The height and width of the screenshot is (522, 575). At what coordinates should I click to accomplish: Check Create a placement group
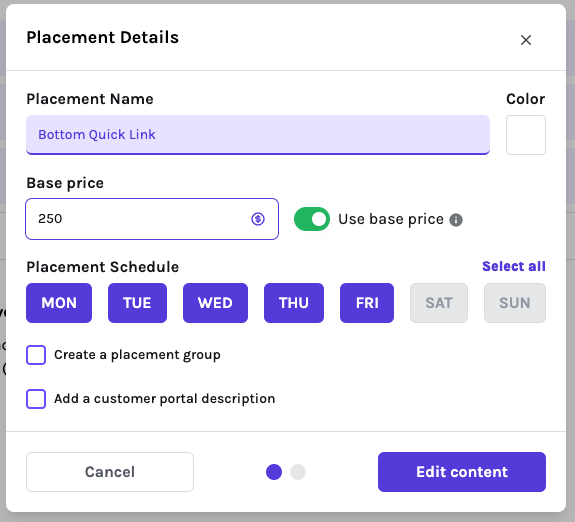(36, 355)
